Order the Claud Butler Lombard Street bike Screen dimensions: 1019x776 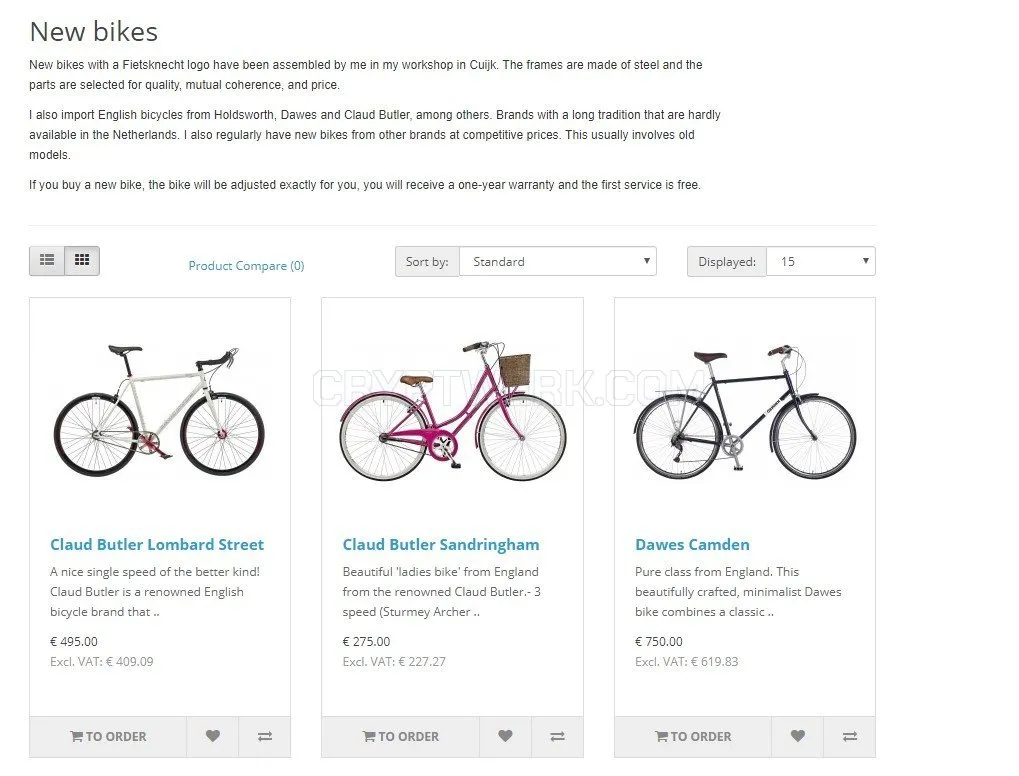coord(108,736)
